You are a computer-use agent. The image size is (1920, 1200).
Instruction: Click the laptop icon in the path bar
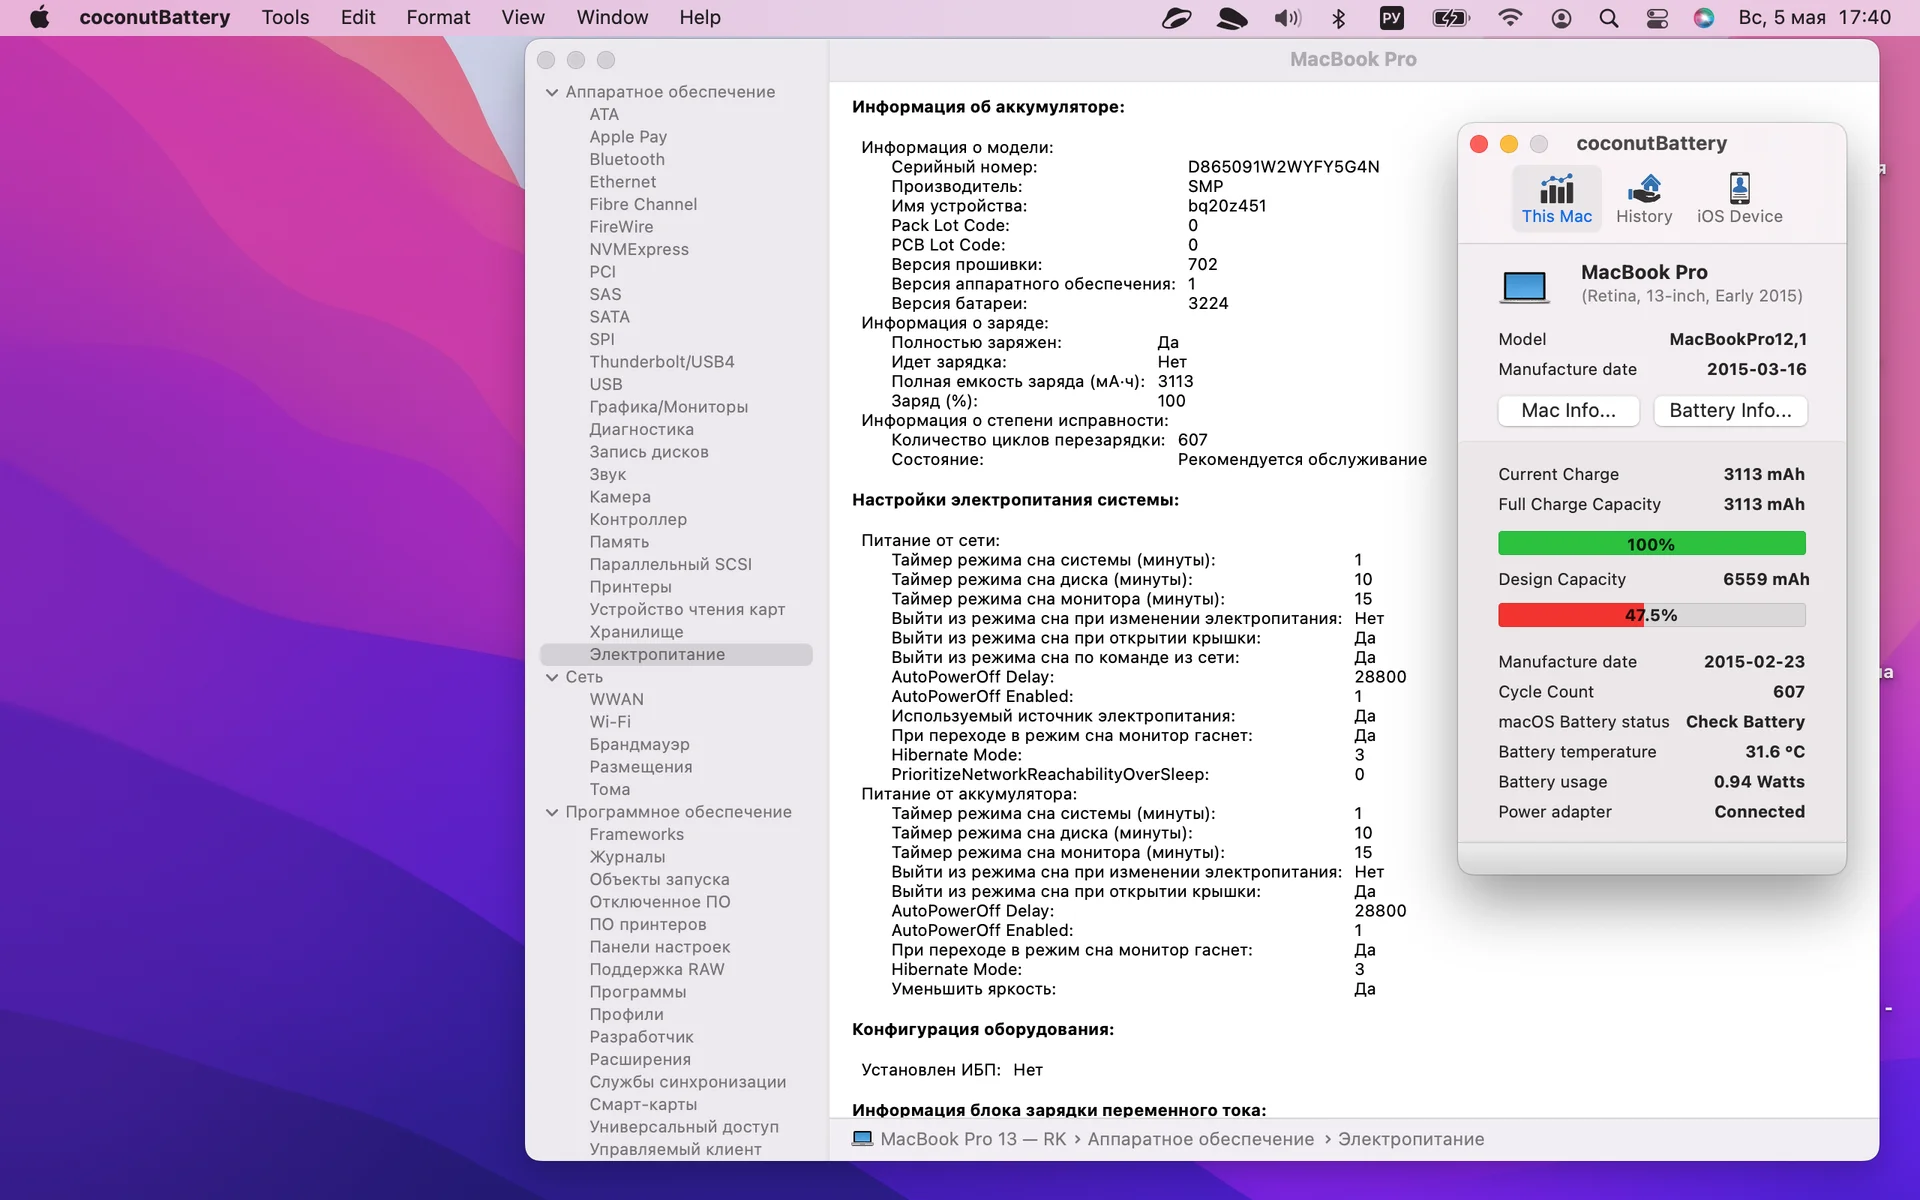862,1138
